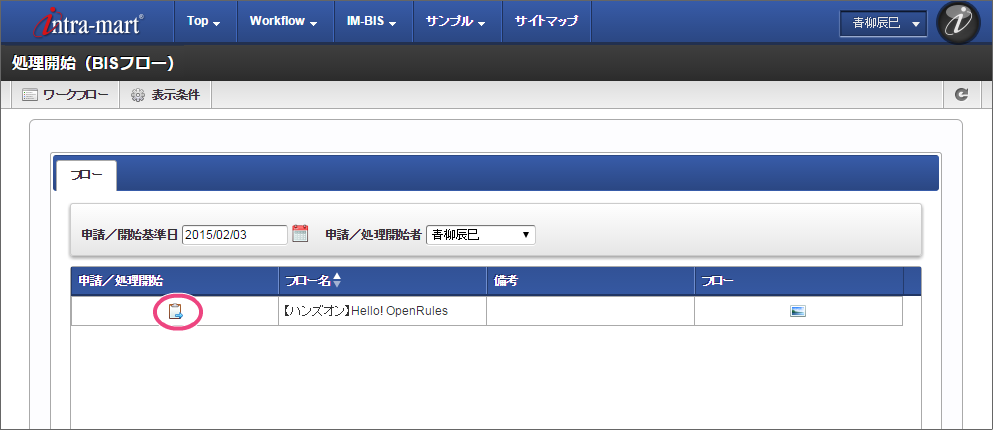Screen dimensions: 993x430
Task: Go to サイトマップ menu item
Action: coord(547,22)
